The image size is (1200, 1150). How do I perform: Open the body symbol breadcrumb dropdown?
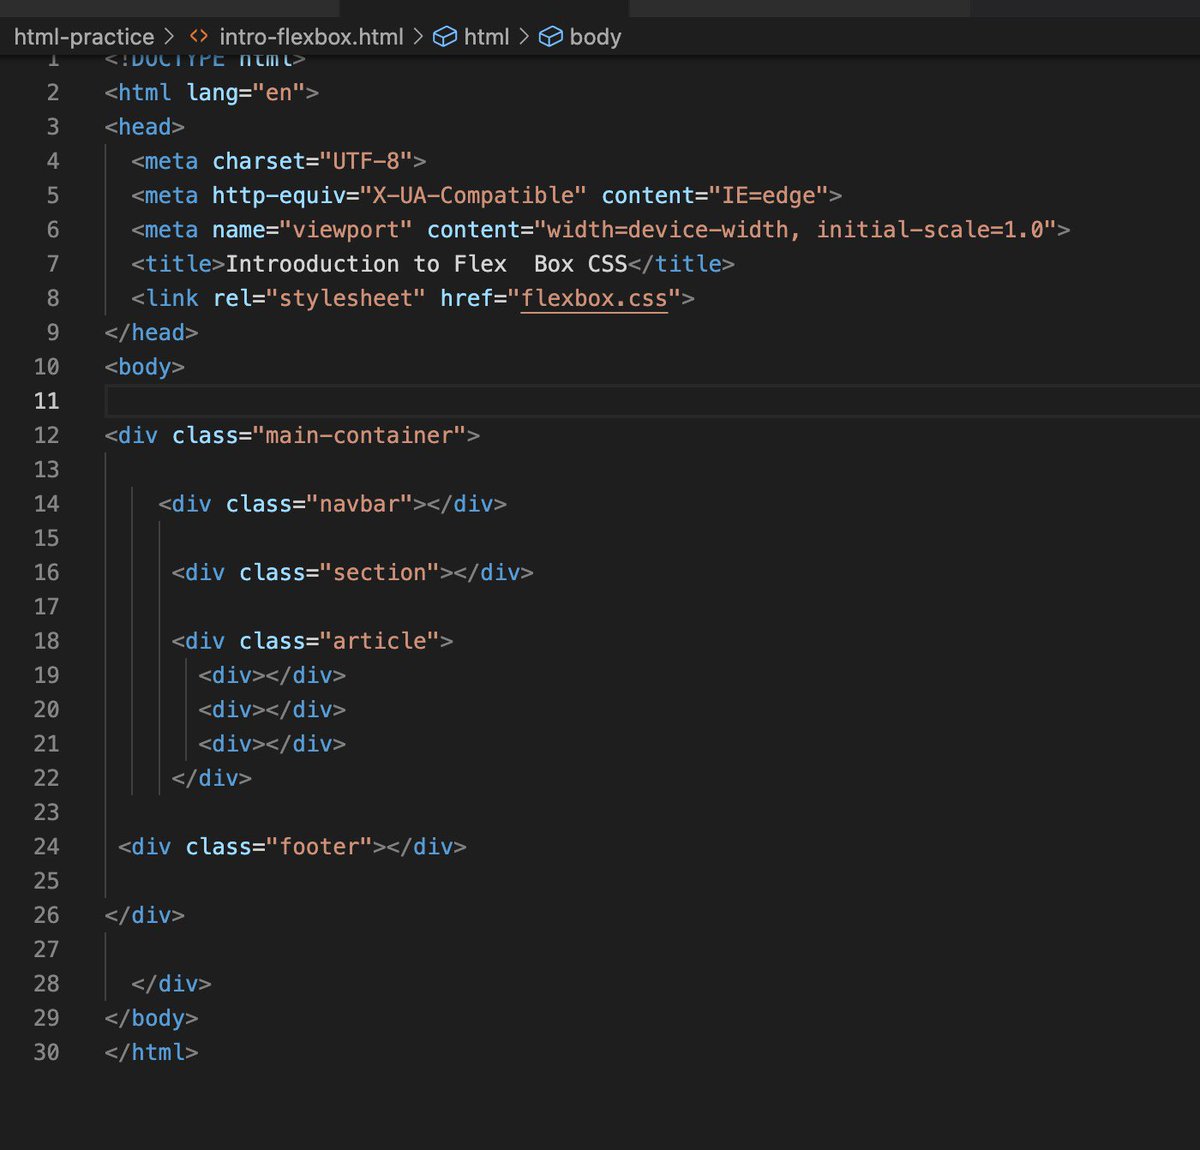click(x=597, y=36)
